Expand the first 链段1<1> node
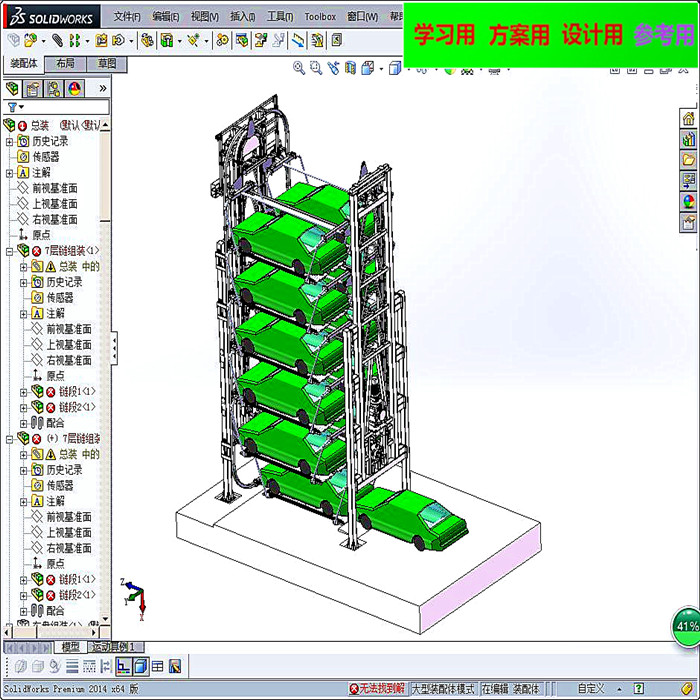Screen dimensions: 700x700 click(x=24, y=392)
